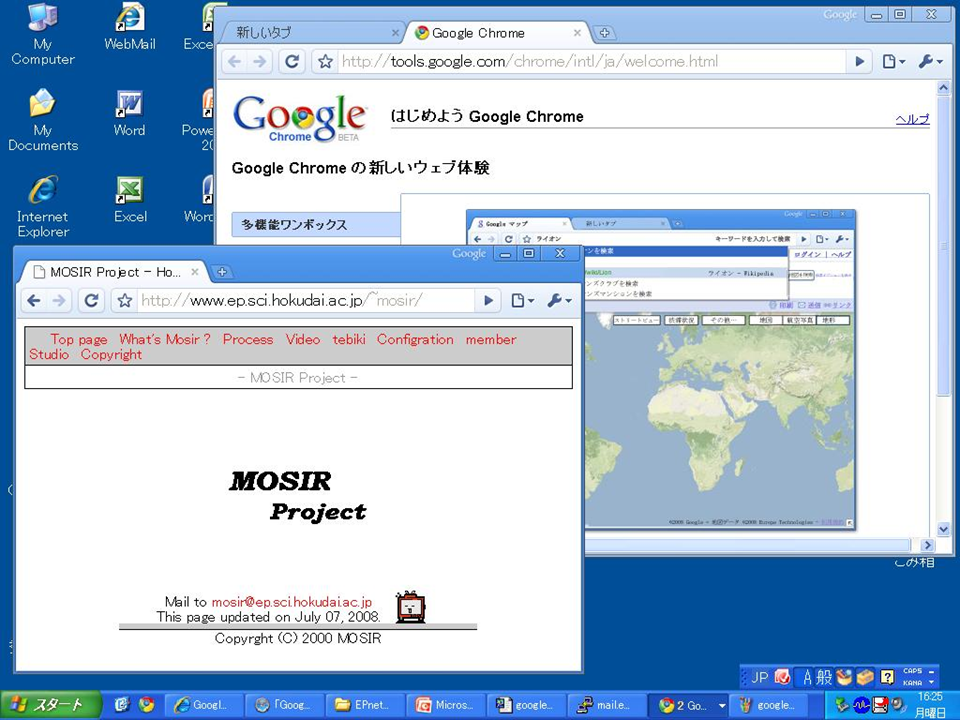Open My Documents desktop icon

[x=42, y=120]
